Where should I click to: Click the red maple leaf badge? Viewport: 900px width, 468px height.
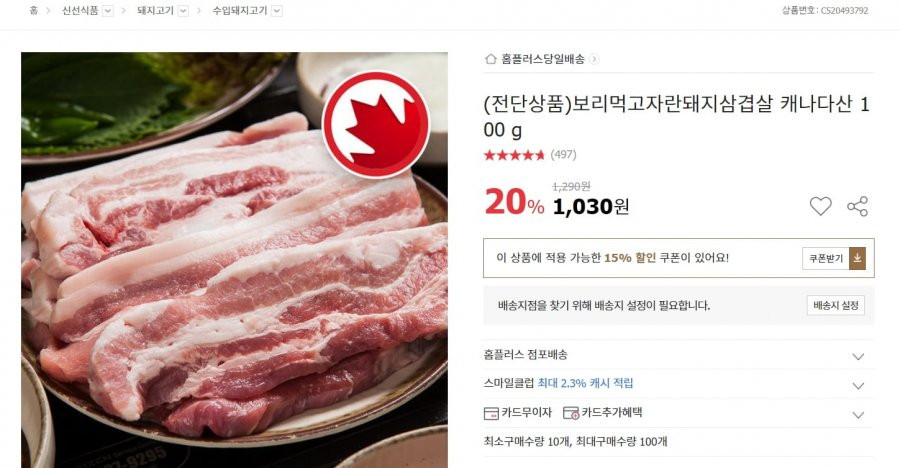(x=376, y=125)
